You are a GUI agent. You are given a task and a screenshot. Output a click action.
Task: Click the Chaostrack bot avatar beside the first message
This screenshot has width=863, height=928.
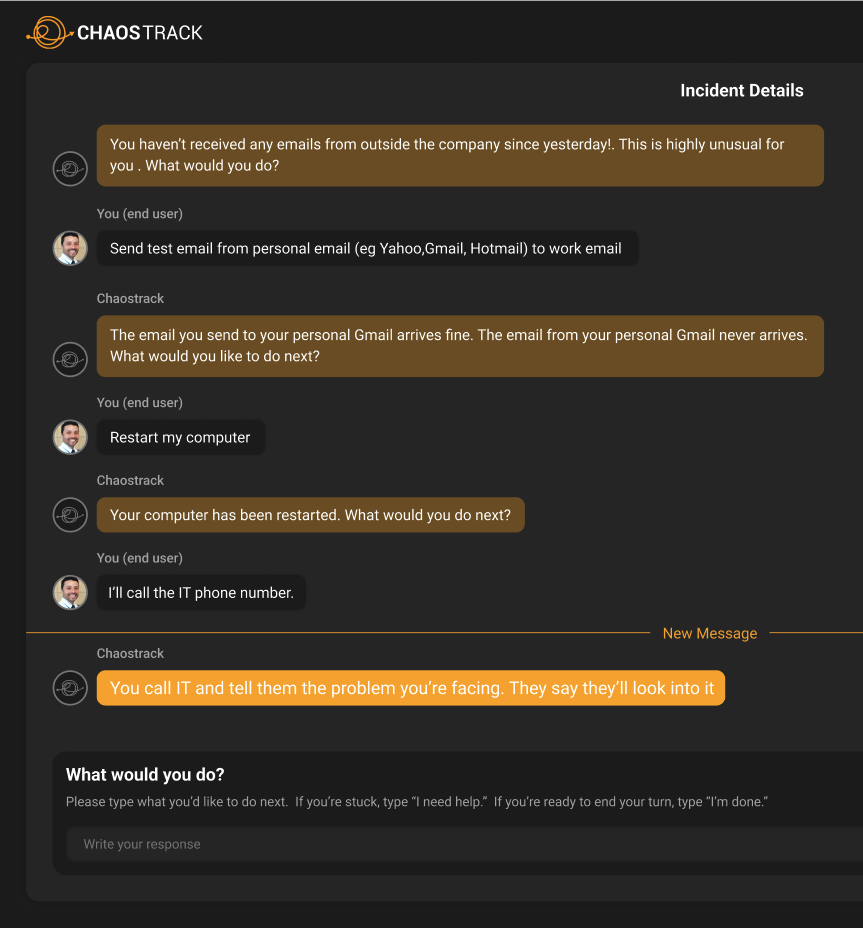coord(70,169)
